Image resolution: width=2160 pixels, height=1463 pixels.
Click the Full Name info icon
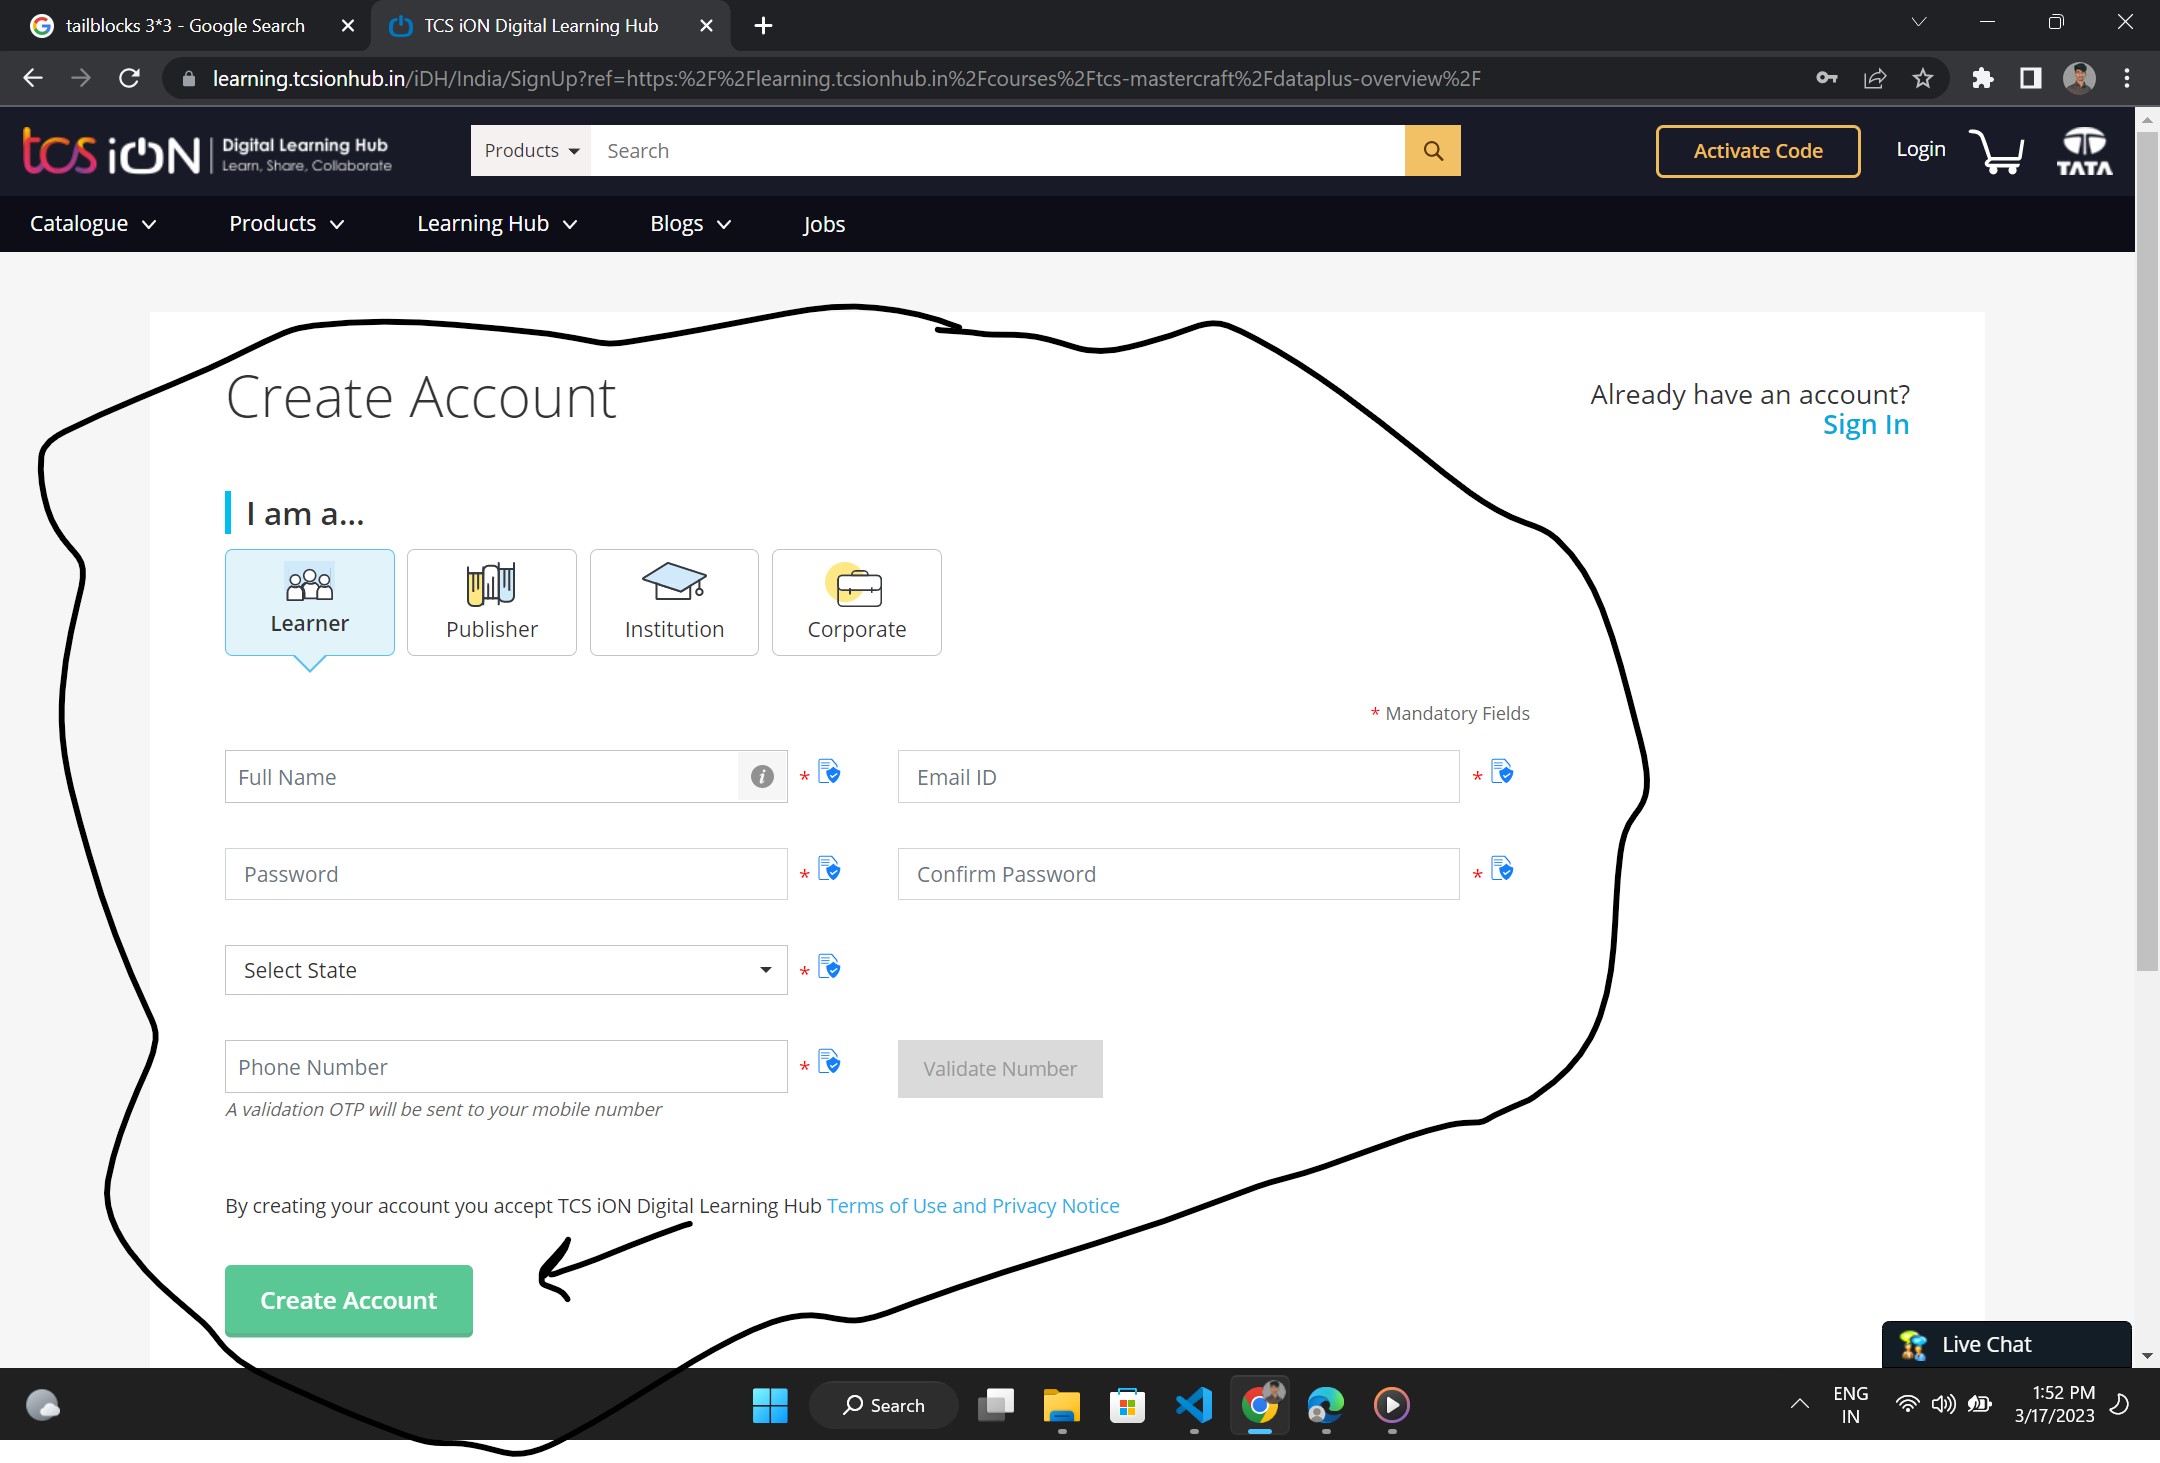(762, 777)
